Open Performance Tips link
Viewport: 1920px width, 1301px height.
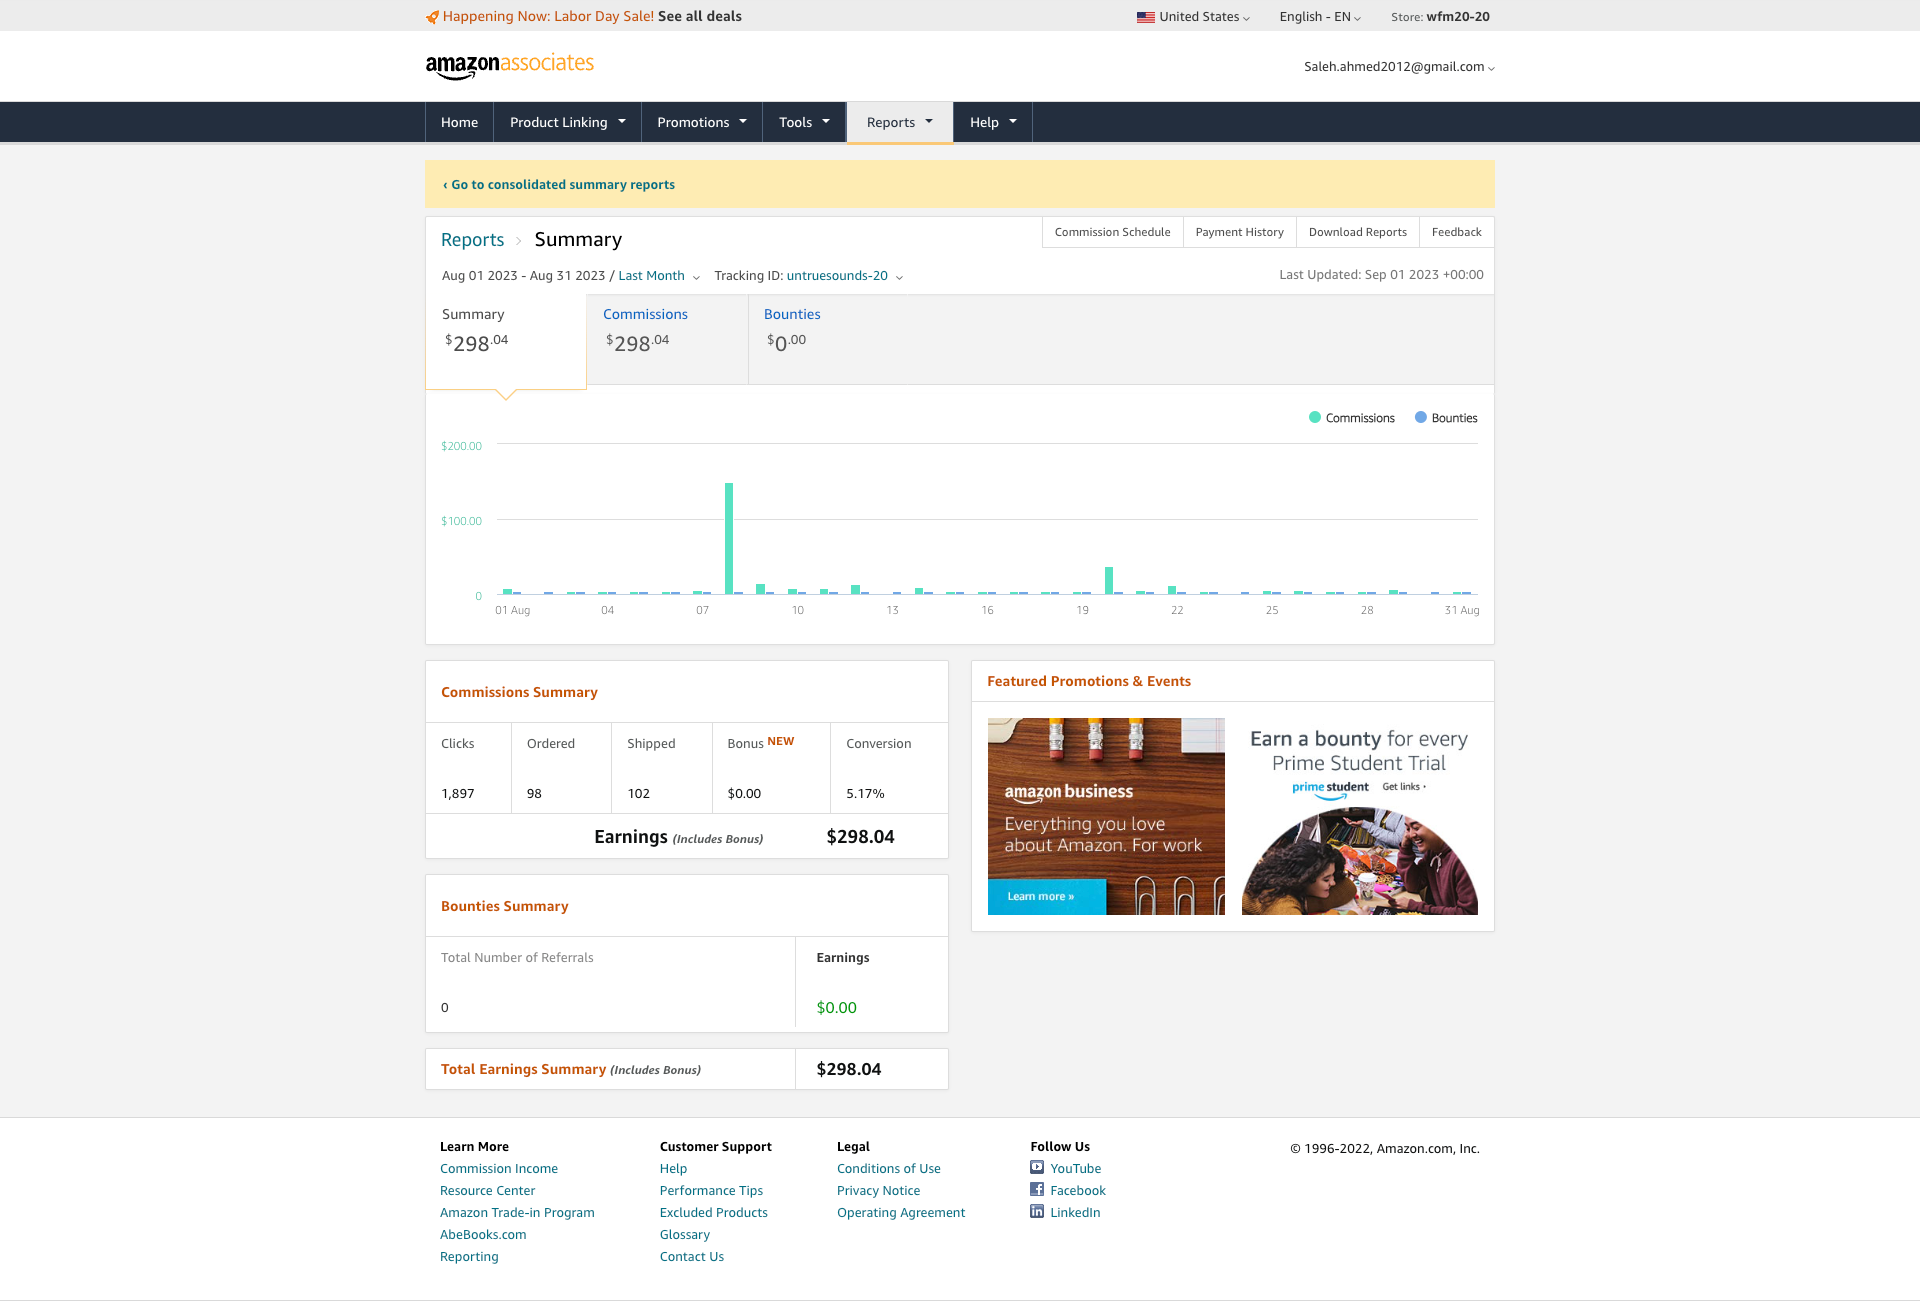711,1190
